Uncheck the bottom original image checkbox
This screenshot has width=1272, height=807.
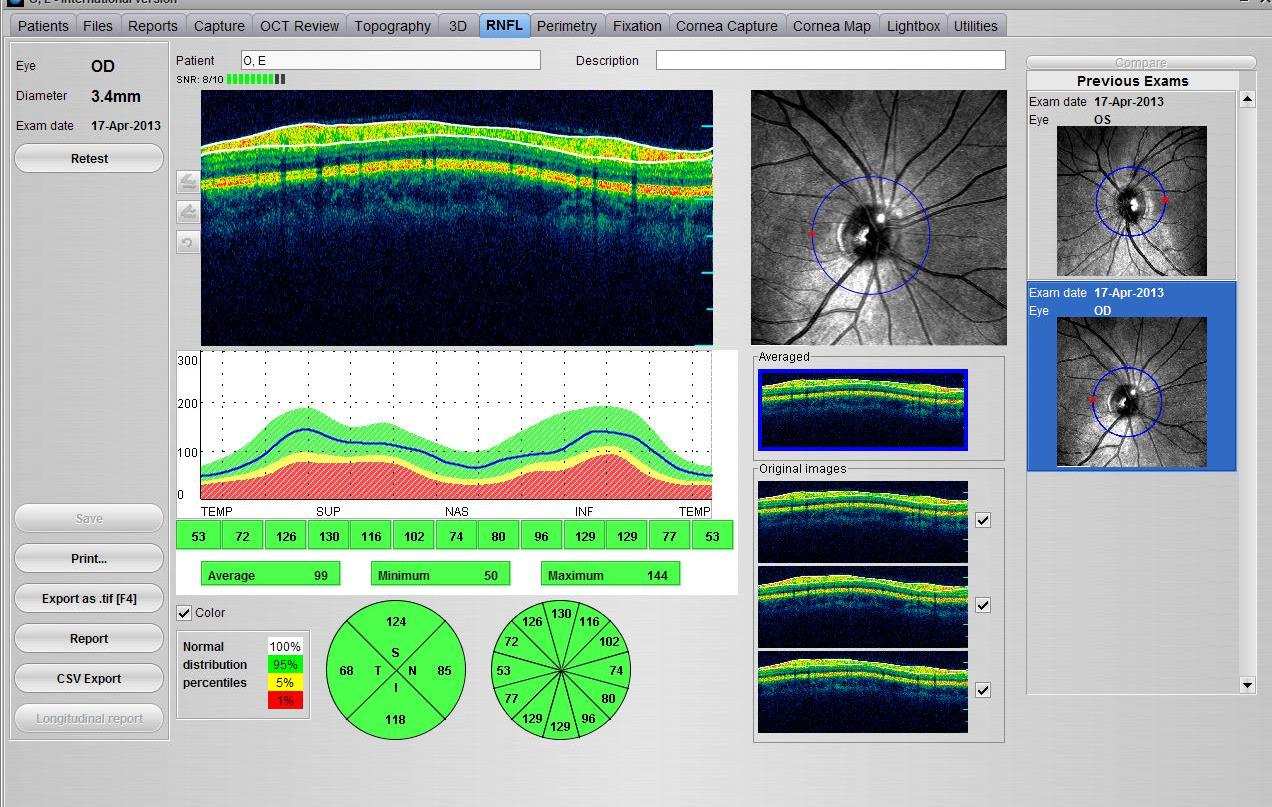(x=983, y=690)
